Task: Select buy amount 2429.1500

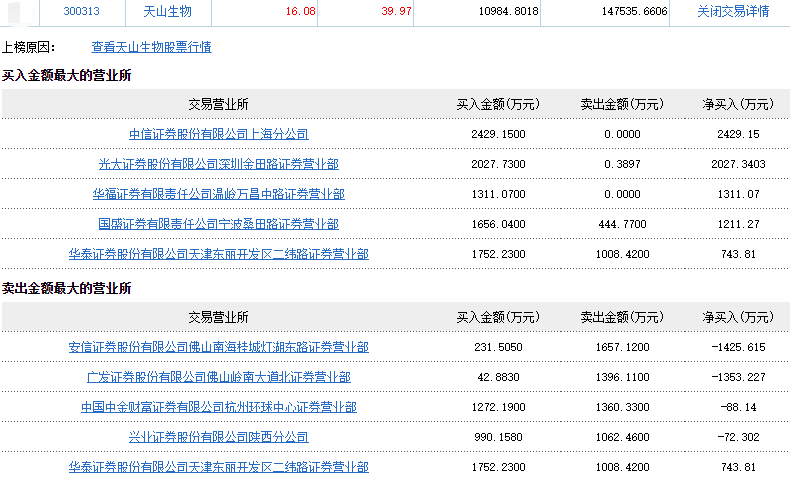Action: (x=498, y=134)
